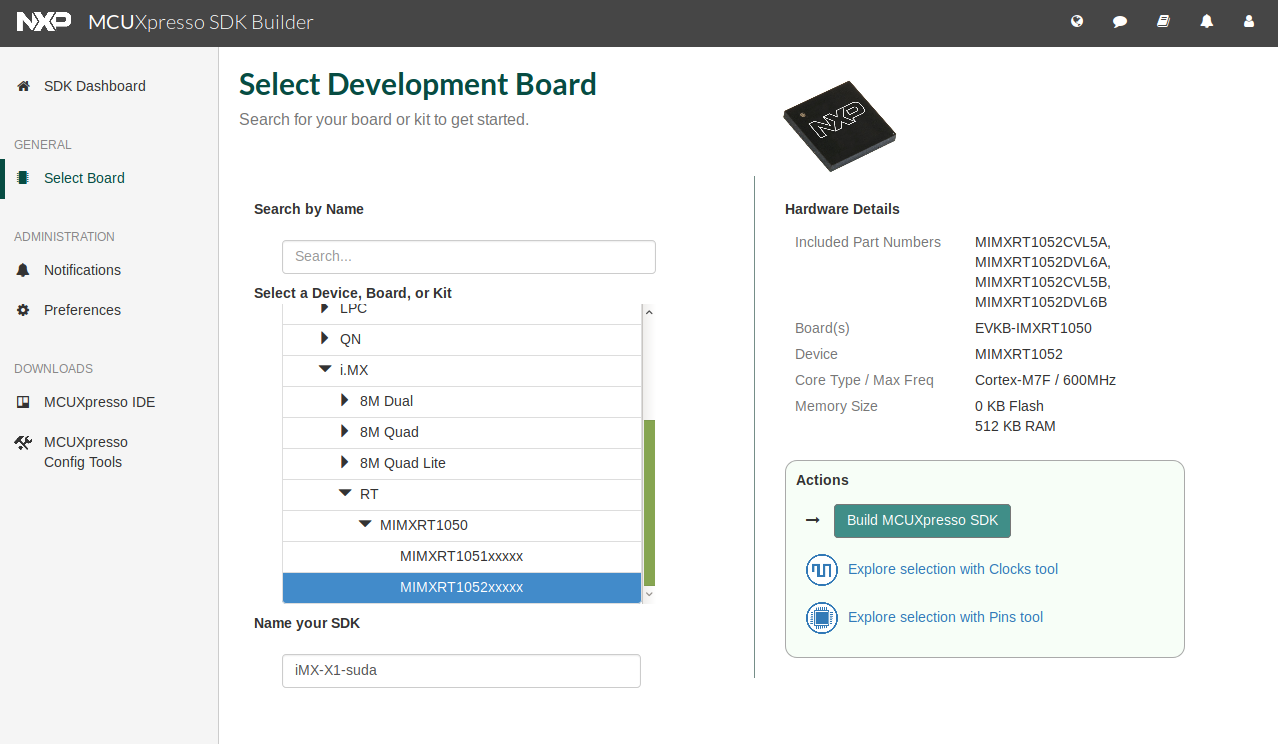Click the device tree scrollbar thumb

tap(649, 502)
